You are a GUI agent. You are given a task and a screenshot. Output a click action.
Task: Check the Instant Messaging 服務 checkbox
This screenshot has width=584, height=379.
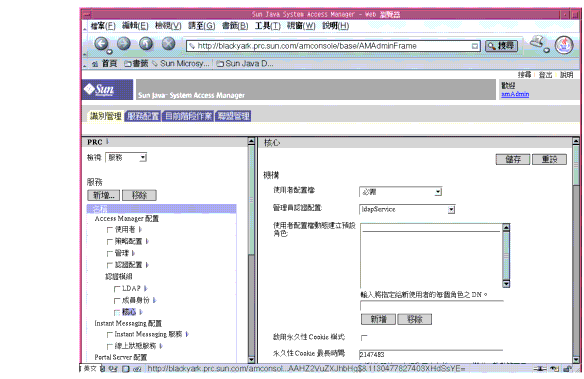[x=110, y=335]
